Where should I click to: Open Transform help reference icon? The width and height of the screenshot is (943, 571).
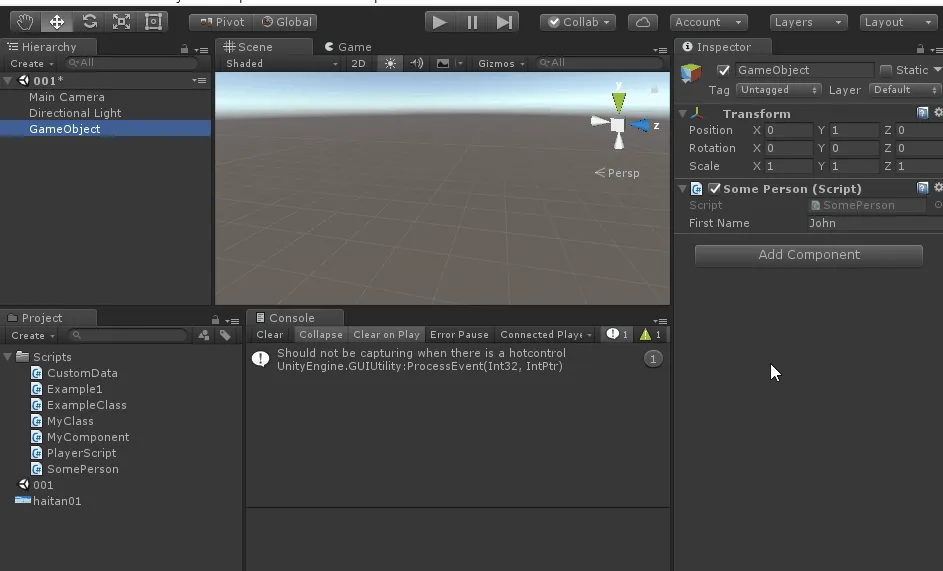[922, 113]
